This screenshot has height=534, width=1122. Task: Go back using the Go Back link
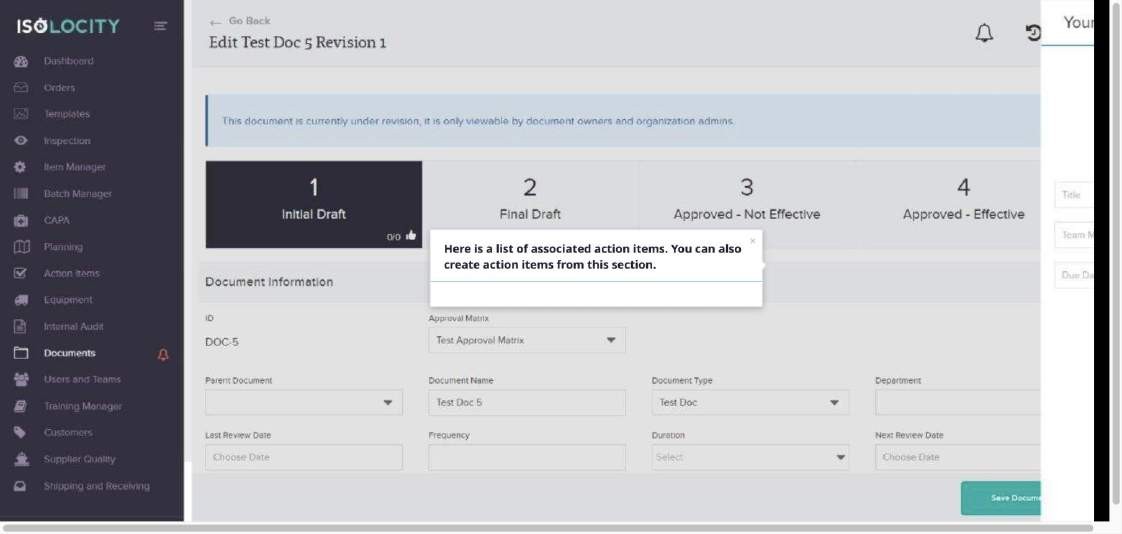(x=240, y=21)
